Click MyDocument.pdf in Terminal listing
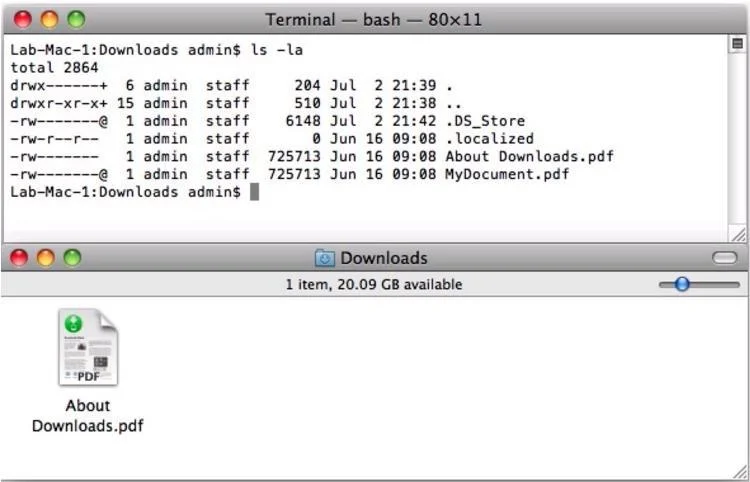750x482 pixels. [x=507, y=174]
